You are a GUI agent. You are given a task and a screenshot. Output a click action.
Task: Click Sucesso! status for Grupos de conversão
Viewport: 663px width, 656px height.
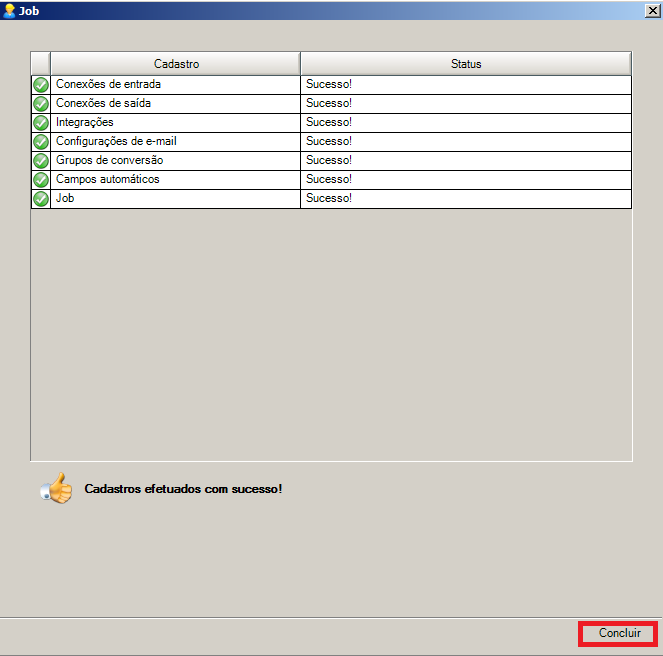(329, 161)
